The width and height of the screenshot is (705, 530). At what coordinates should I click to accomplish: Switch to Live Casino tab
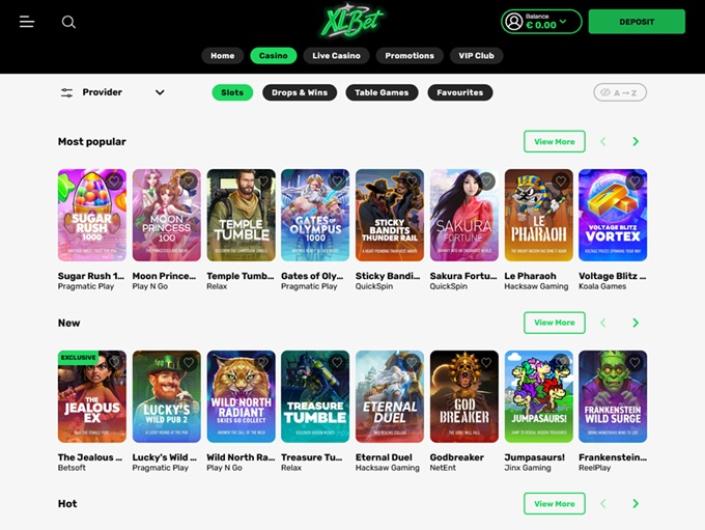tap(336, 56)
